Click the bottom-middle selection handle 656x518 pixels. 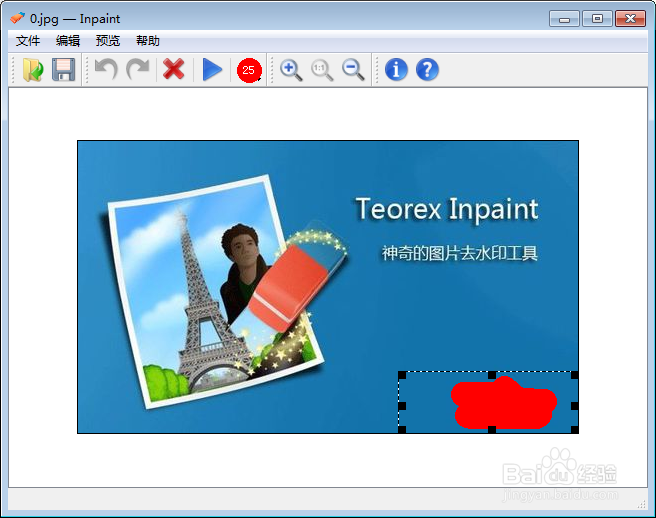[492, 429]
